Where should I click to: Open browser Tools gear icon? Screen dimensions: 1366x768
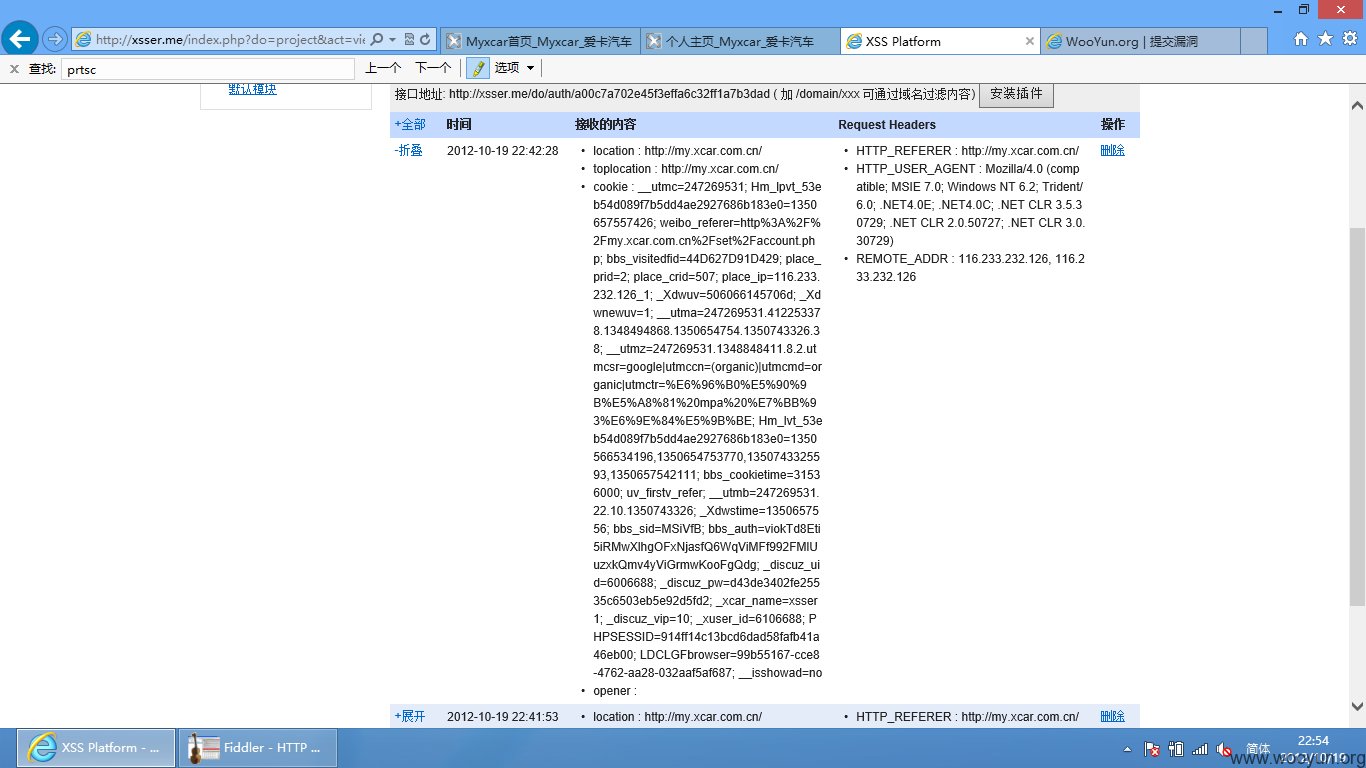[1349, 39]
